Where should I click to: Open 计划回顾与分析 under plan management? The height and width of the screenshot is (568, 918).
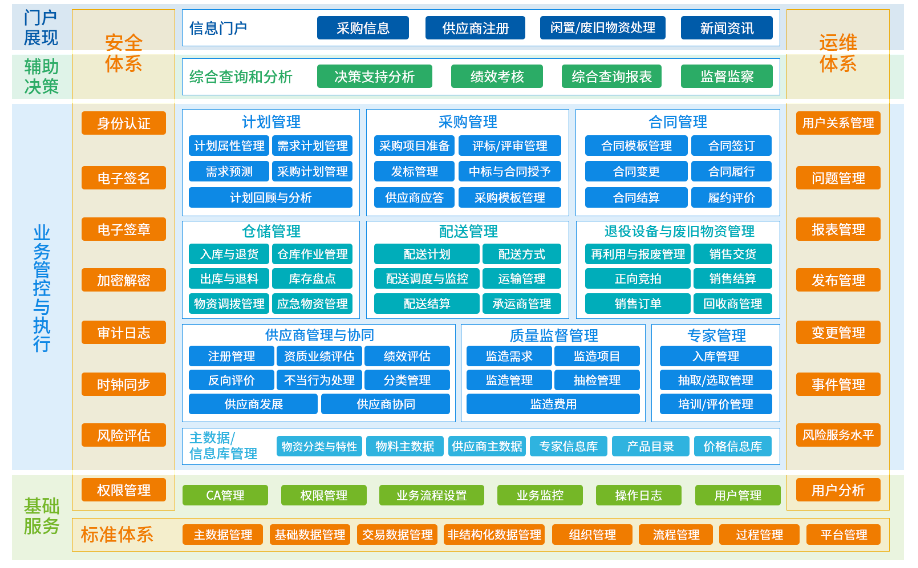click(x=270, y=198)
